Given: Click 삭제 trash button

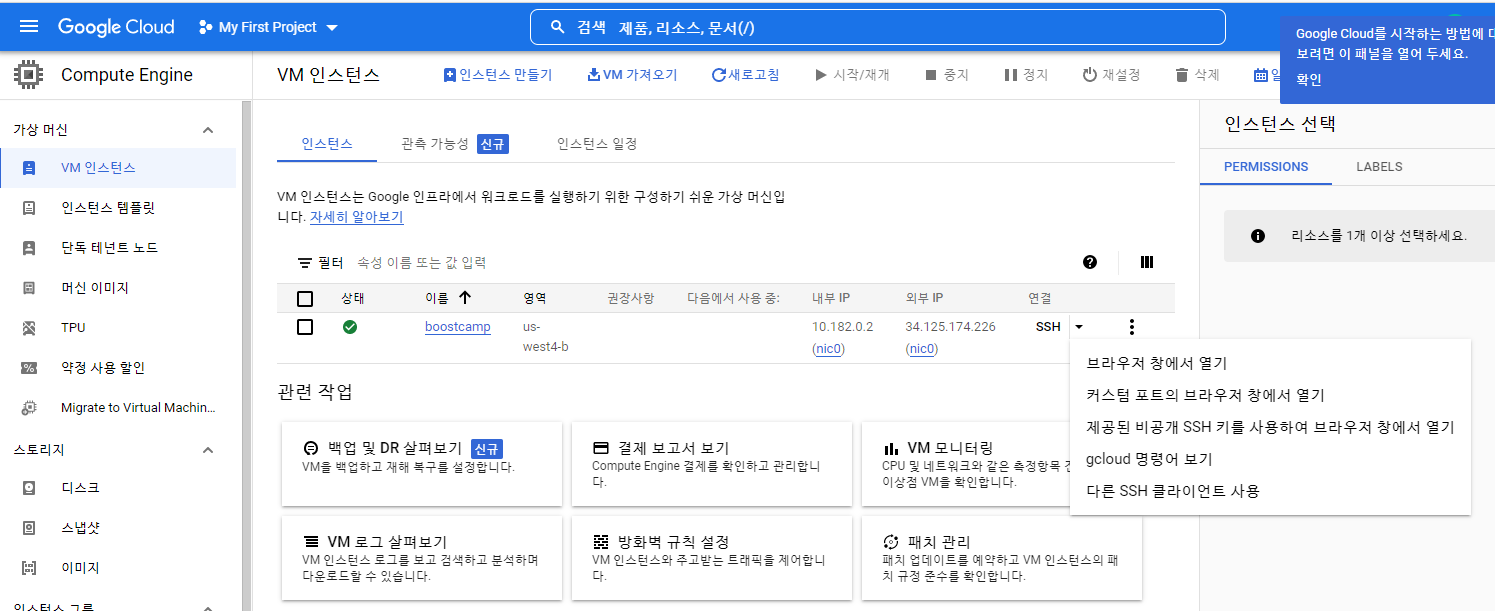Looking at the screenshot, I should click(x=1197, y=75).
